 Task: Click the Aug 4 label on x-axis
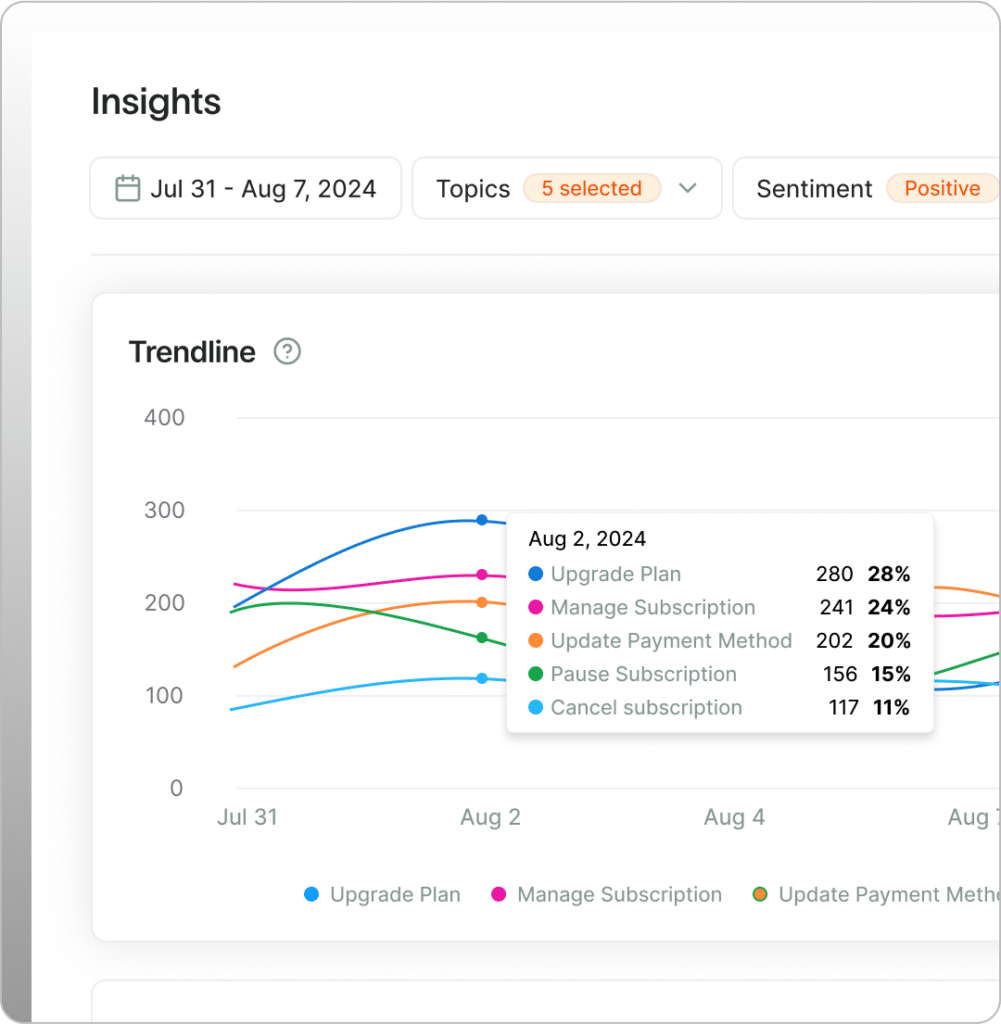tap(734, 817)
